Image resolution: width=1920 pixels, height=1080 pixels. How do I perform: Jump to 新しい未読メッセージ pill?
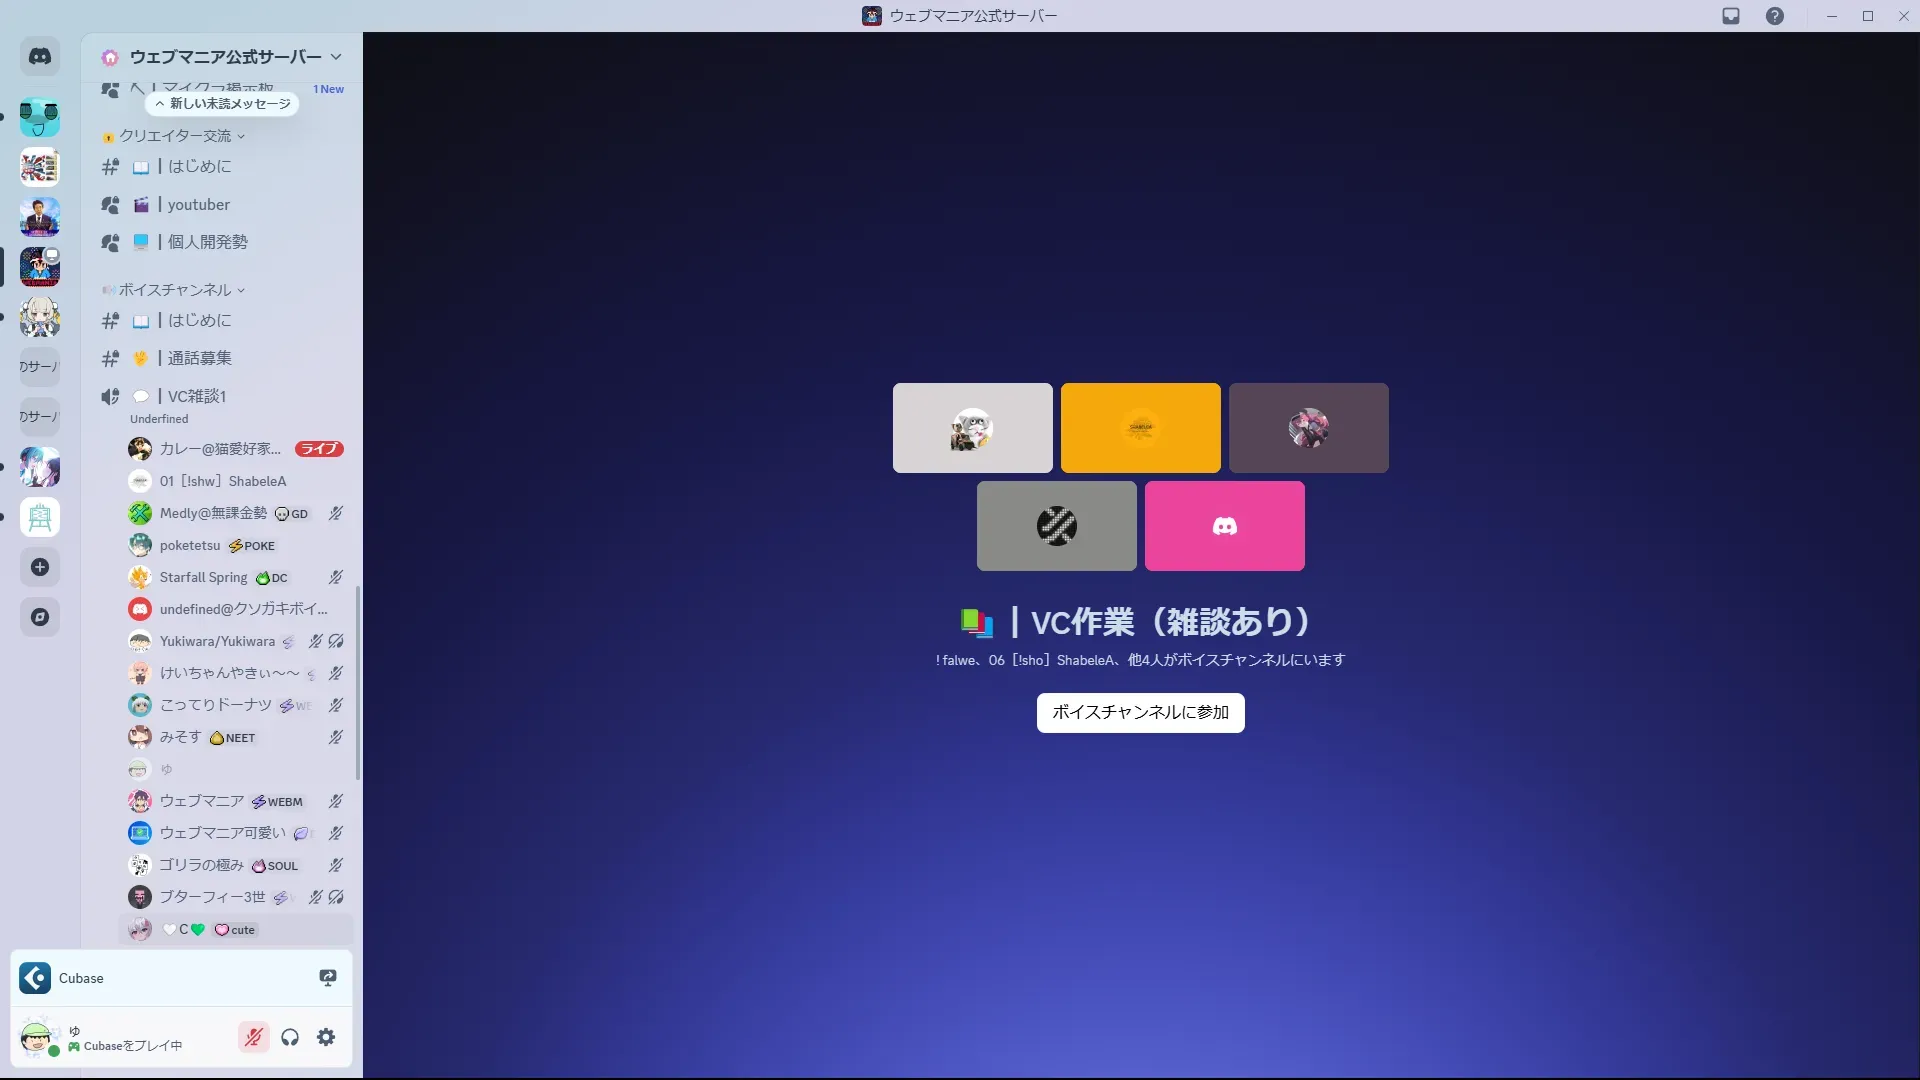click(x=222, y=104)
